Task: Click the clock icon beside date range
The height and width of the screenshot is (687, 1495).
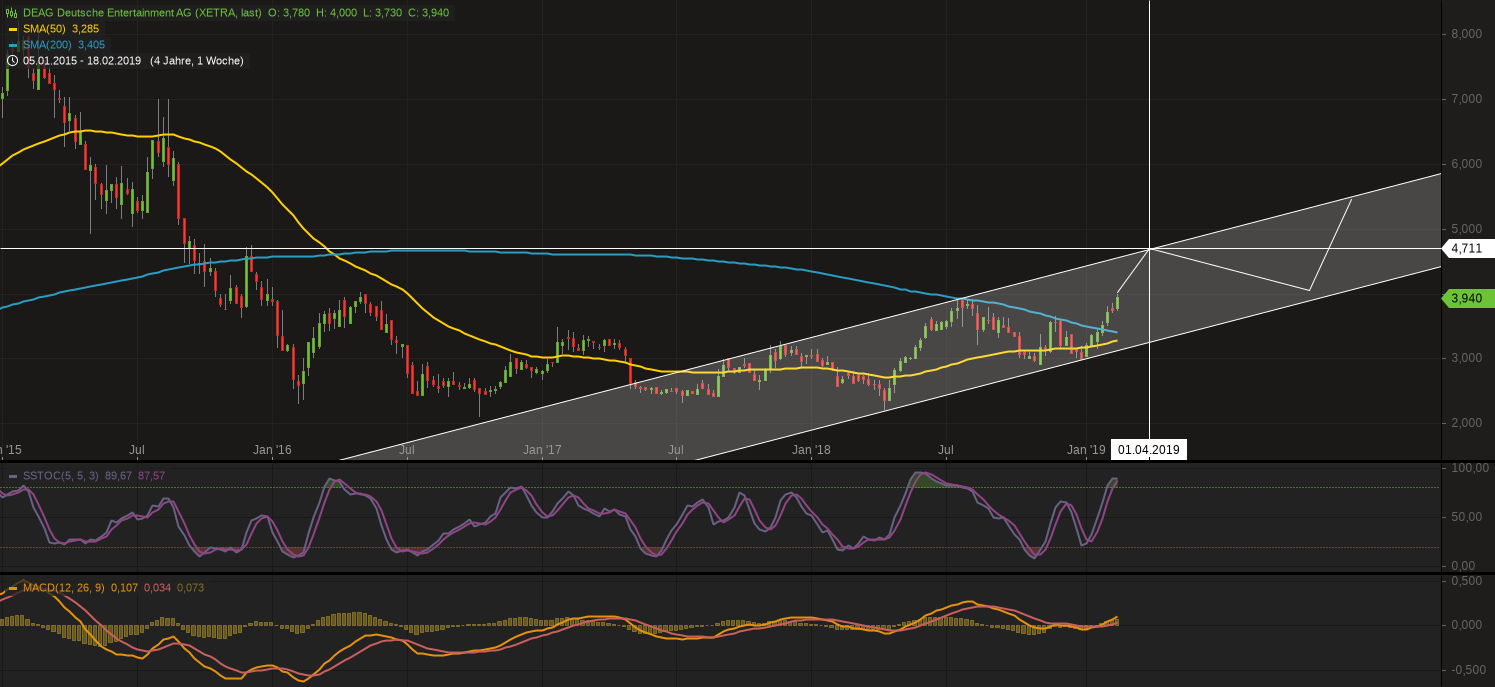Action: pos(11,61)
